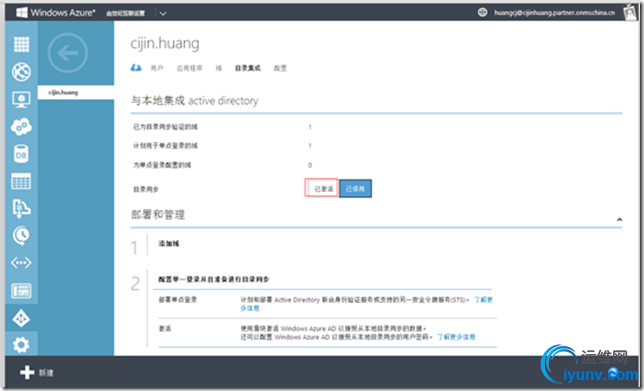Collapse the 部署和管理 section chevron
Screen dimensions: 644x391
619,220
